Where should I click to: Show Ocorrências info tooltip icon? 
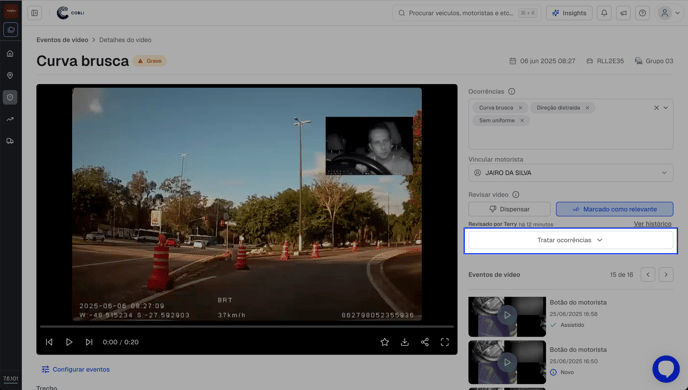(512, 92)
